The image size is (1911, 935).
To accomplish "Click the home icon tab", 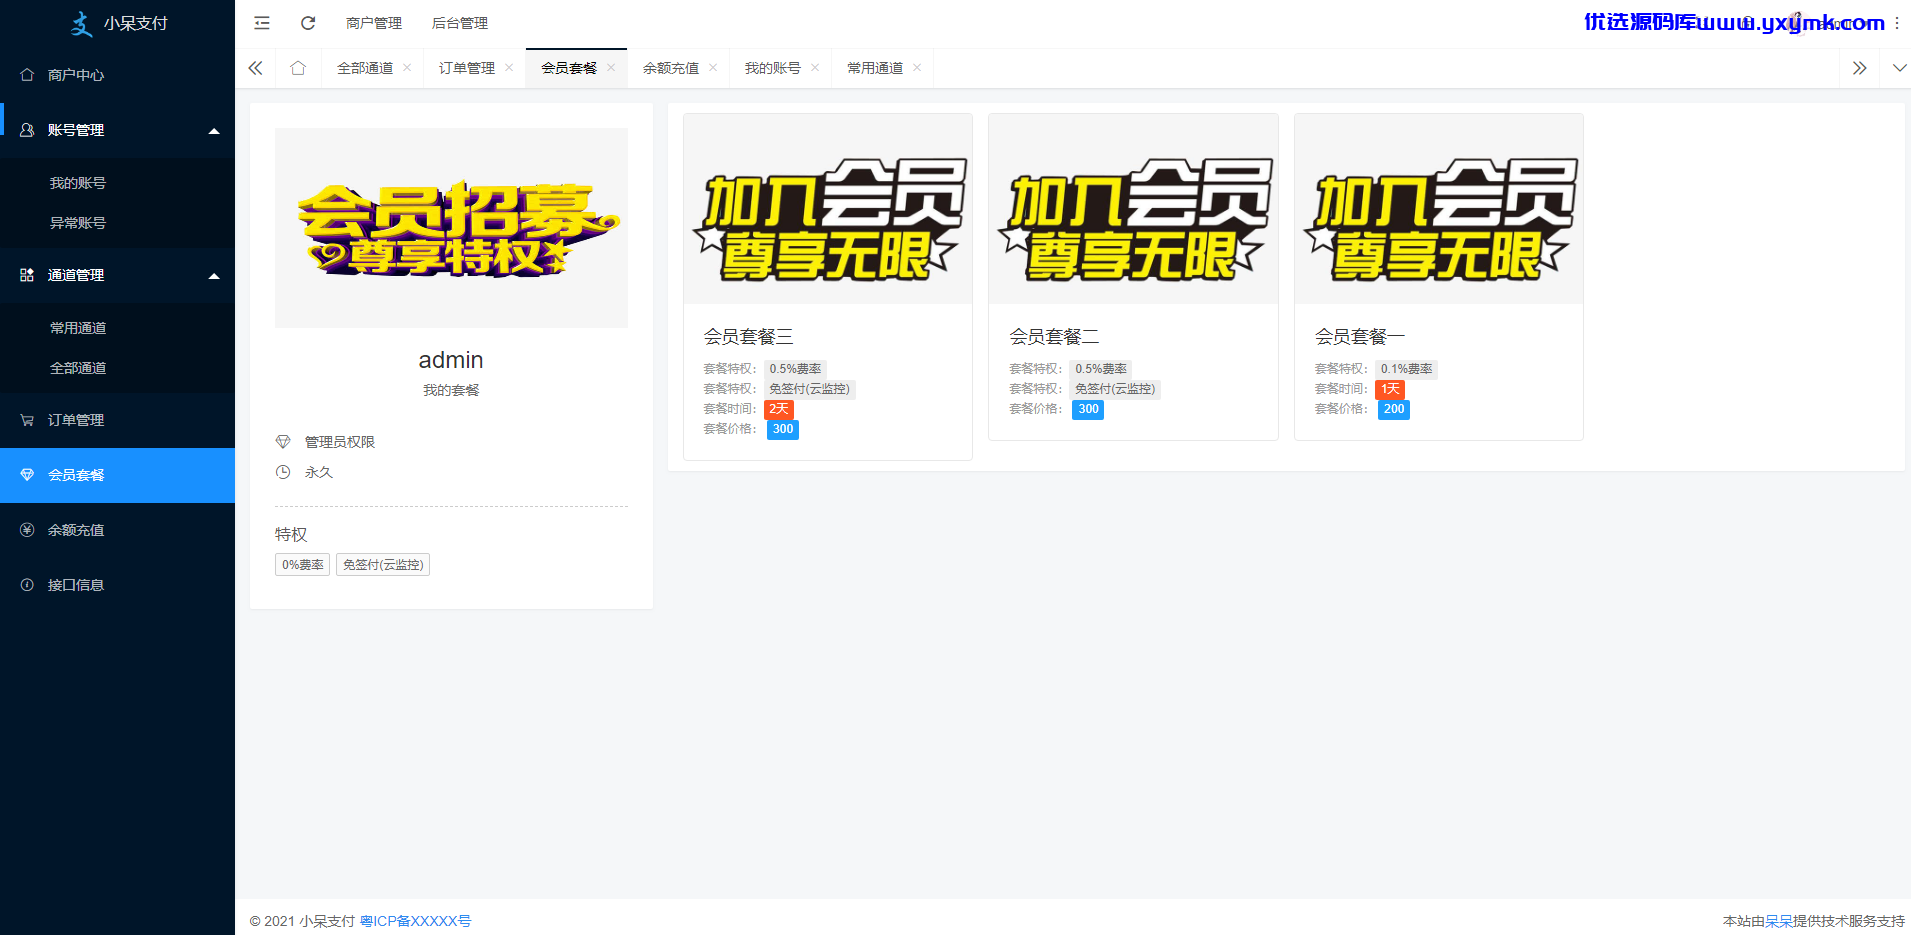I will (298, 68).
